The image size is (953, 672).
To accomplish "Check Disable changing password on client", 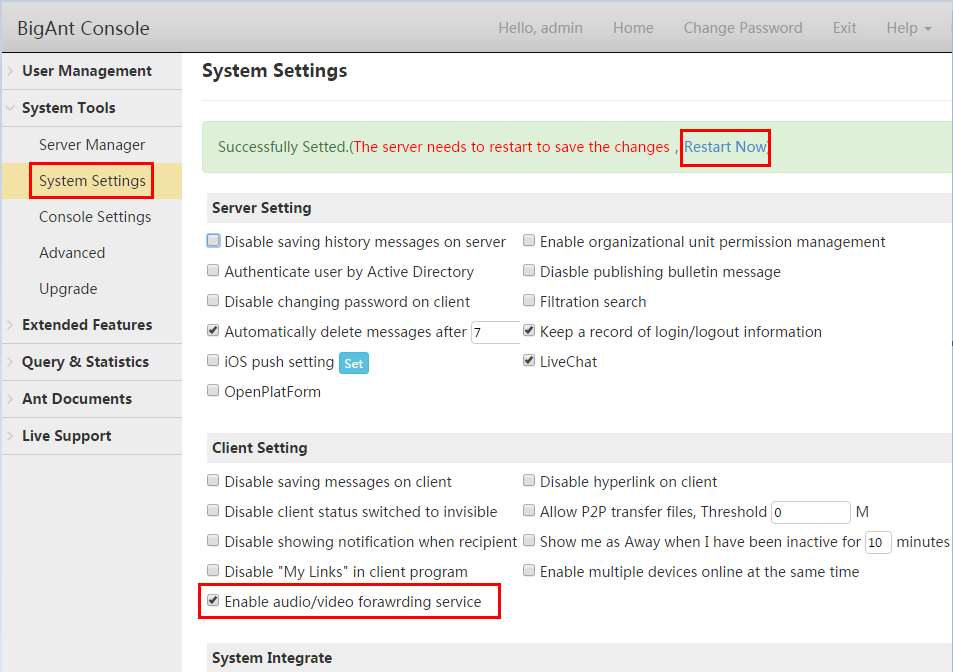I will (213, 300).
